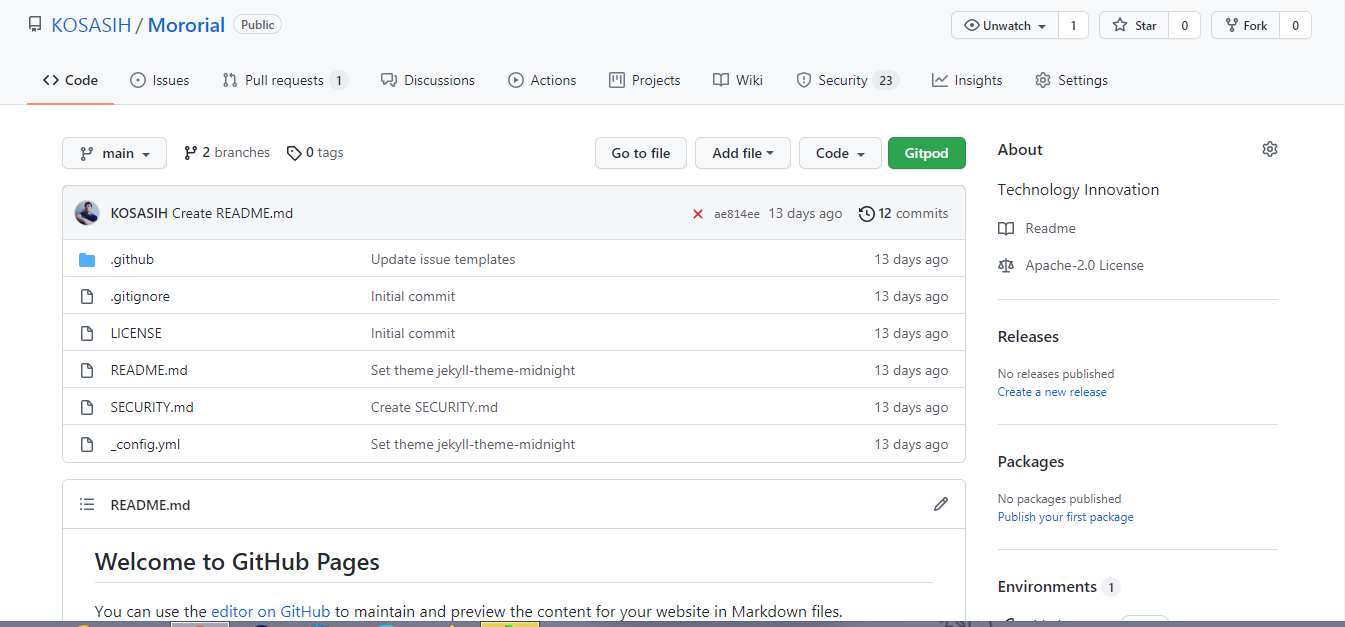Click Publish your first package
Screen dimensions: 1345x627
coord(1066,517)
